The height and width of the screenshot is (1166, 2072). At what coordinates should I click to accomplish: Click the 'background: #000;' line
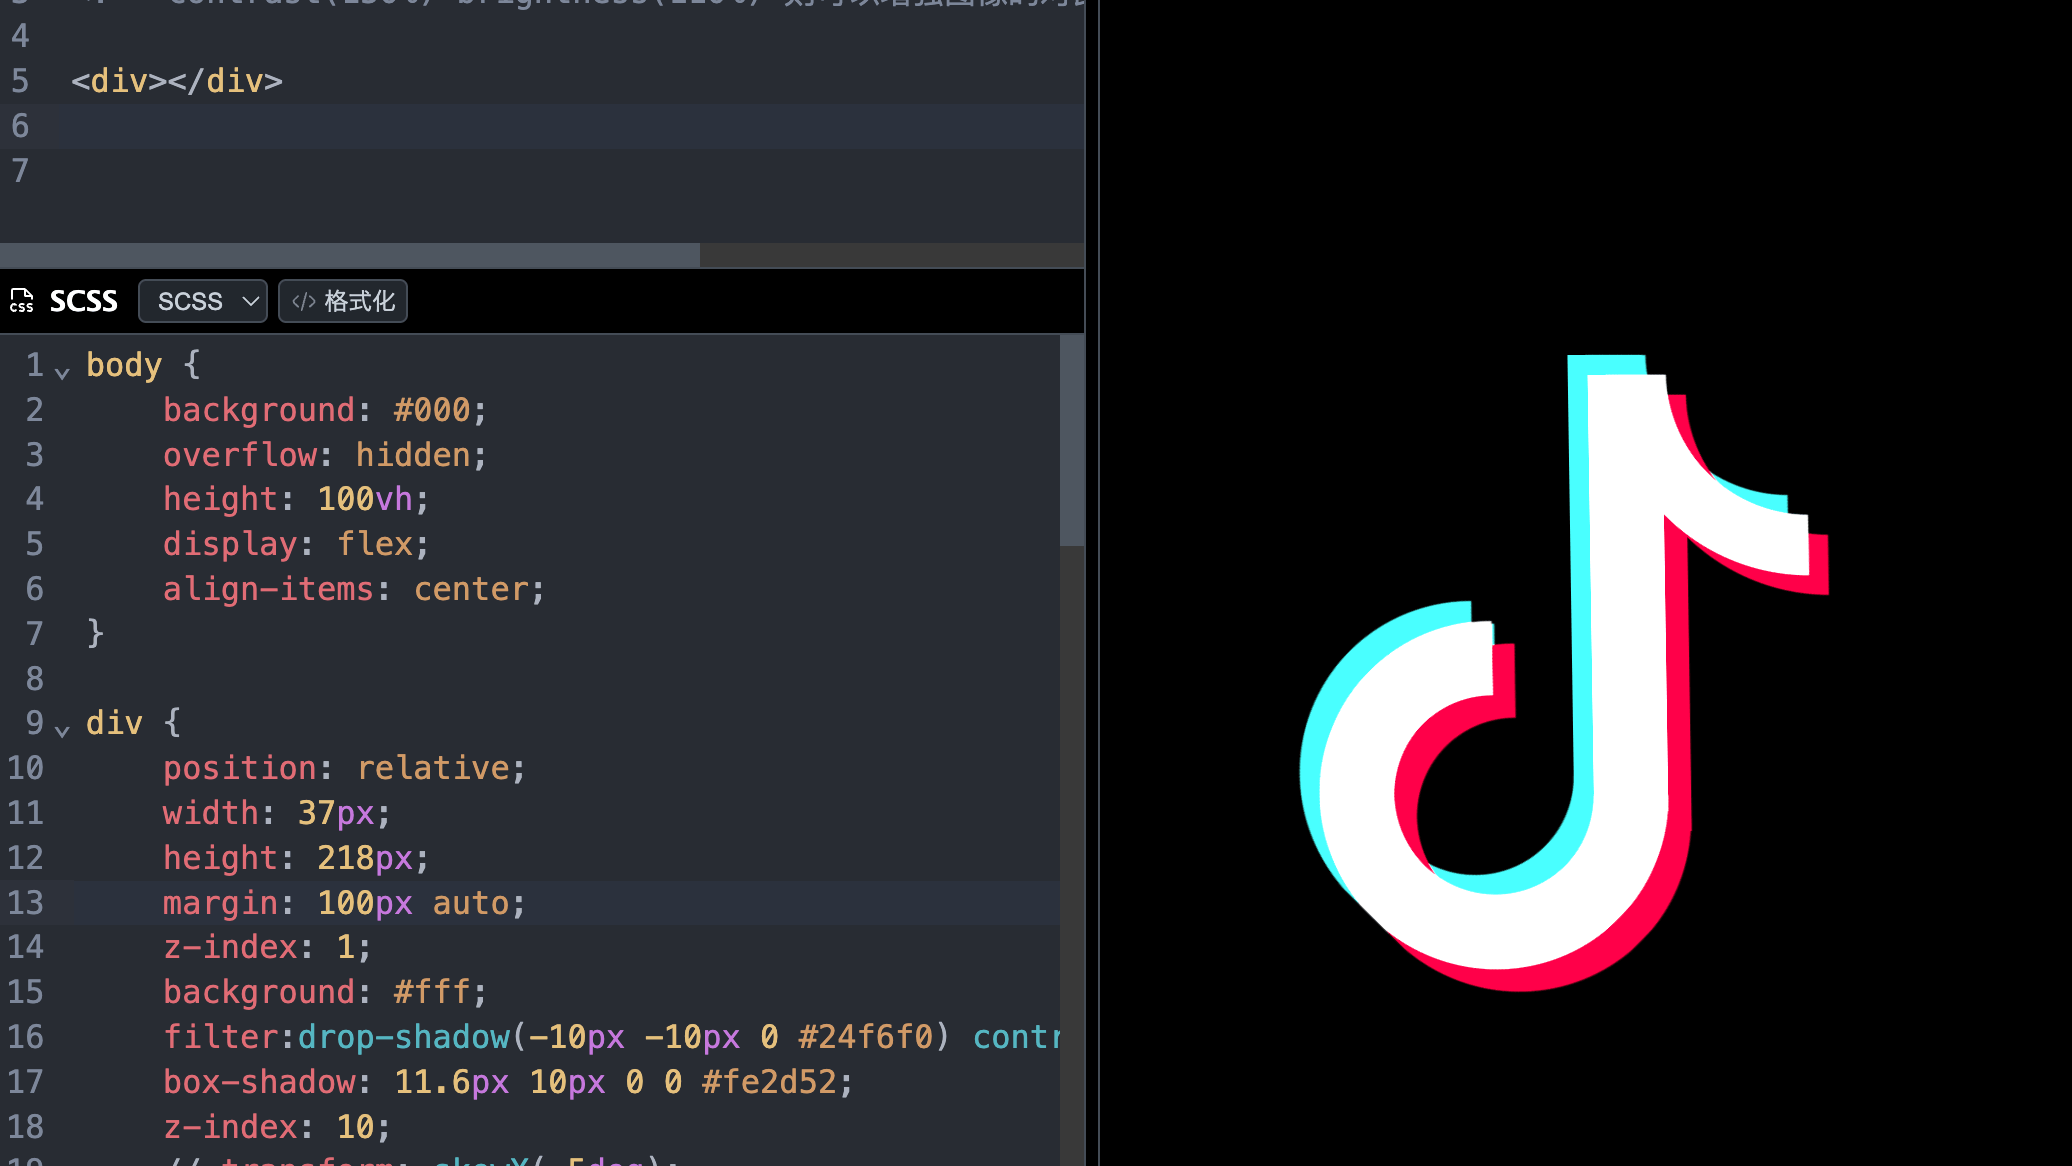325,410
